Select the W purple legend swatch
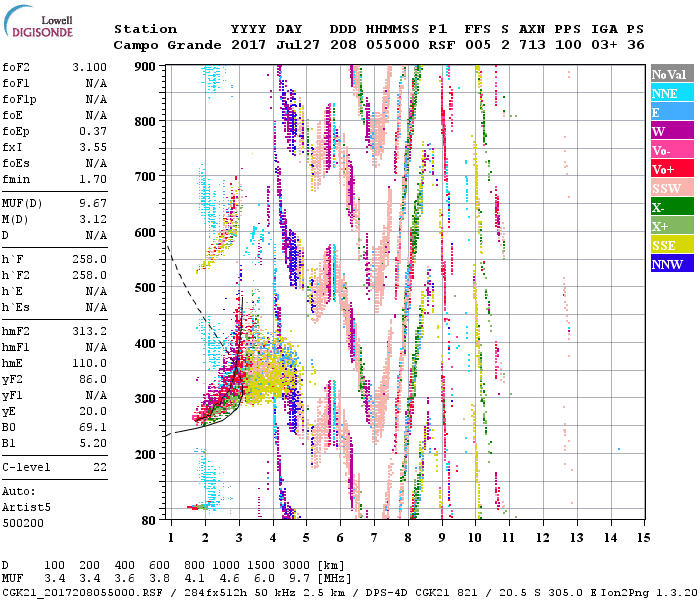 [x=671, y=131]
